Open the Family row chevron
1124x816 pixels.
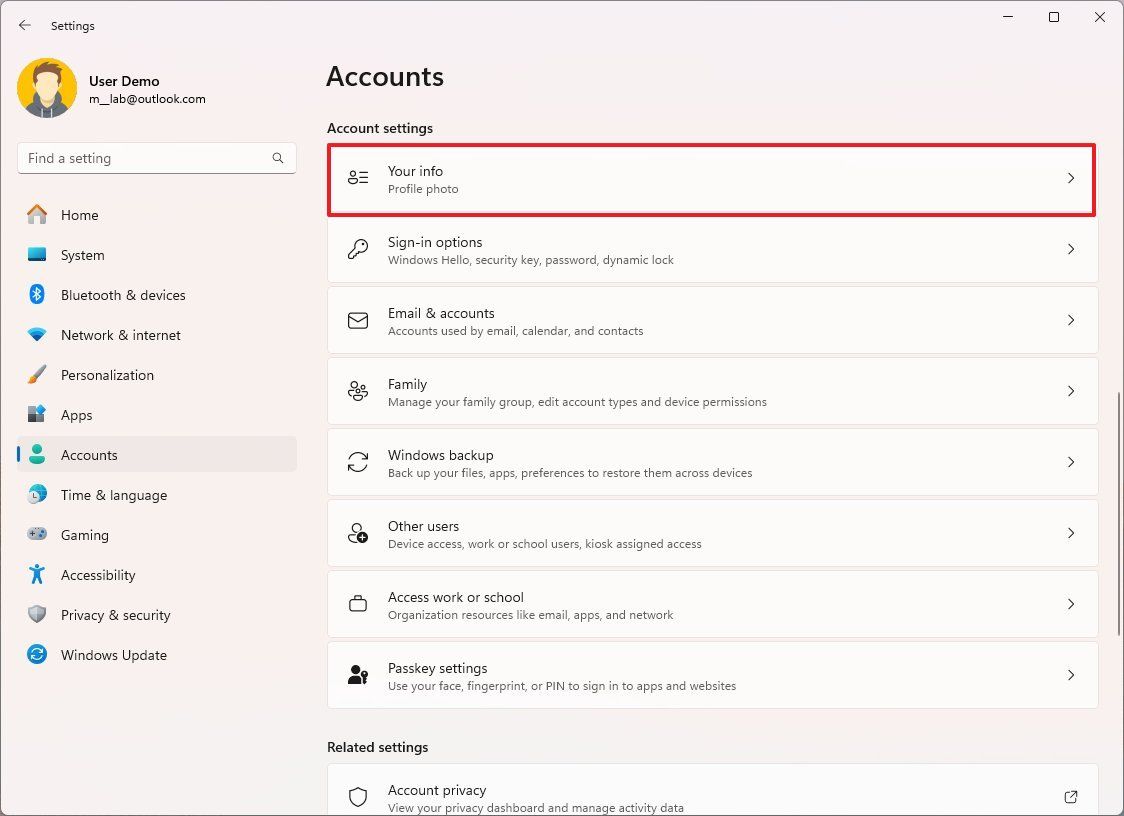(1071, 391)
